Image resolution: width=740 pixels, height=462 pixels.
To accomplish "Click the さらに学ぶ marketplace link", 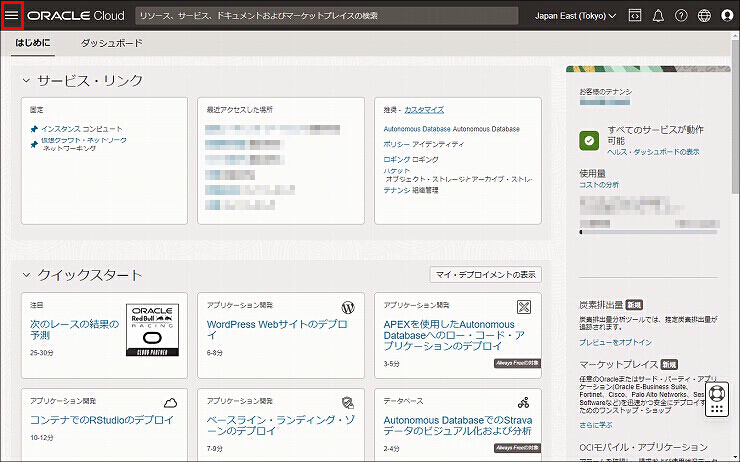I will click(596, 425).
